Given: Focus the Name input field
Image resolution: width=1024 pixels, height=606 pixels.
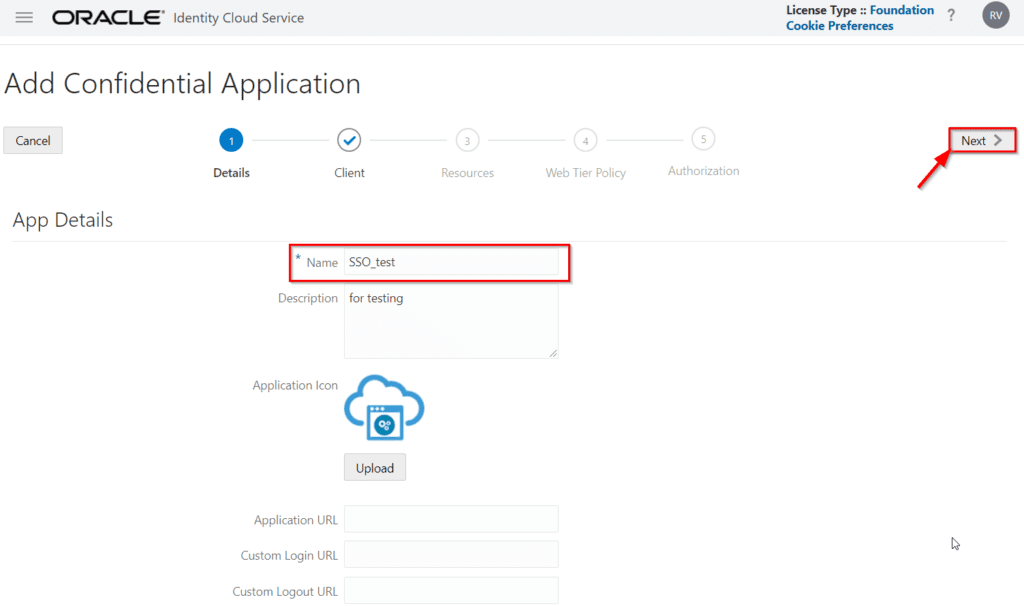Looking at the screenshot, I should [x=451, y=262].
